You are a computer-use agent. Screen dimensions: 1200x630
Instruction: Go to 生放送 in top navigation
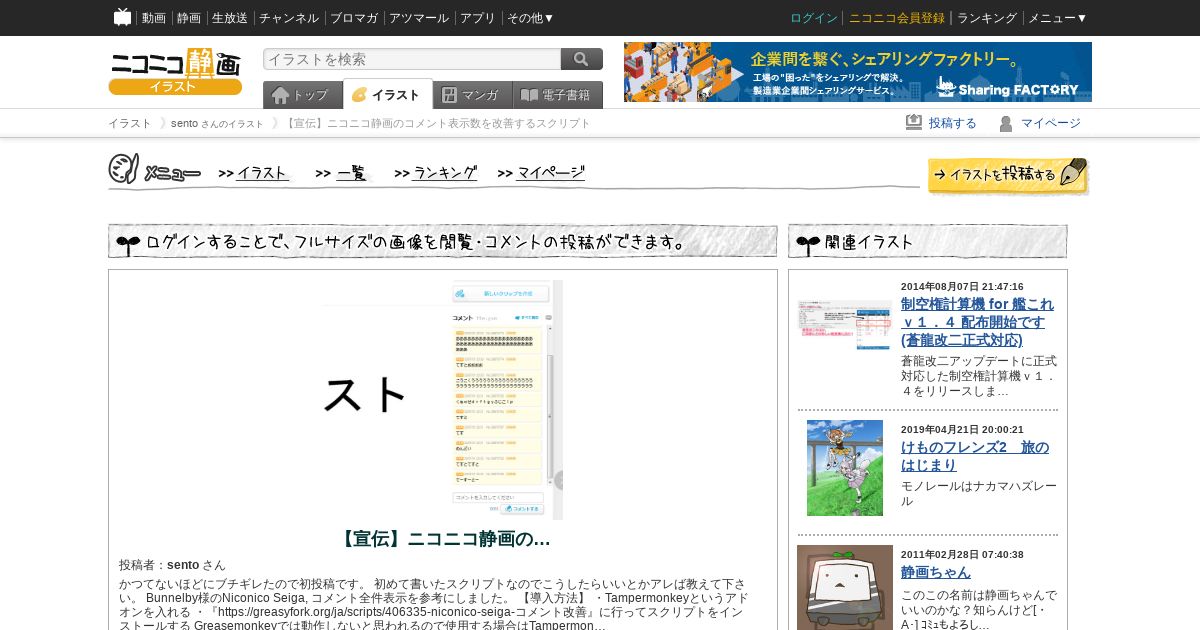coord(230,18)
